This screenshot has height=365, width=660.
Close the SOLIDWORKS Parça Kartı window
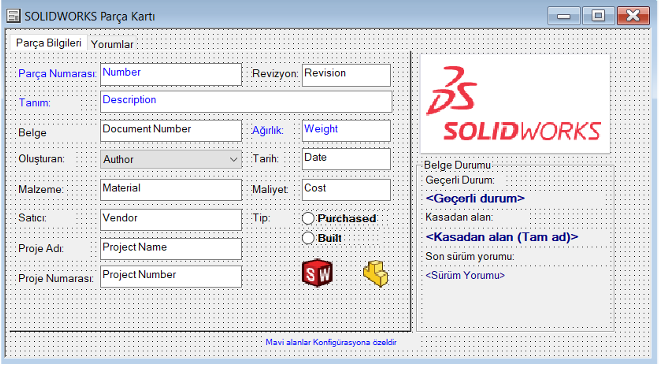click(633, 16)
